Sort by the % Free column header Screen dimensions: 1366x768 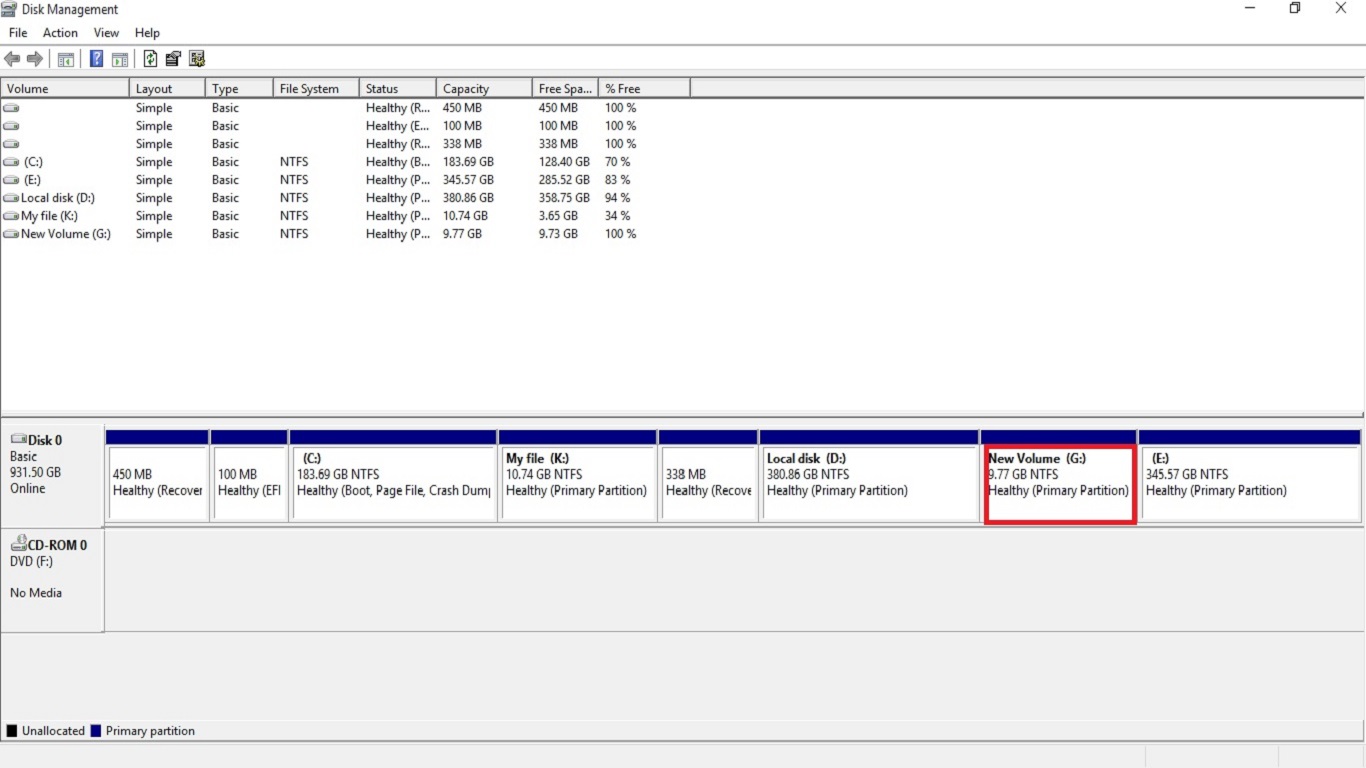pyautogui.click(x=645, y=89)
